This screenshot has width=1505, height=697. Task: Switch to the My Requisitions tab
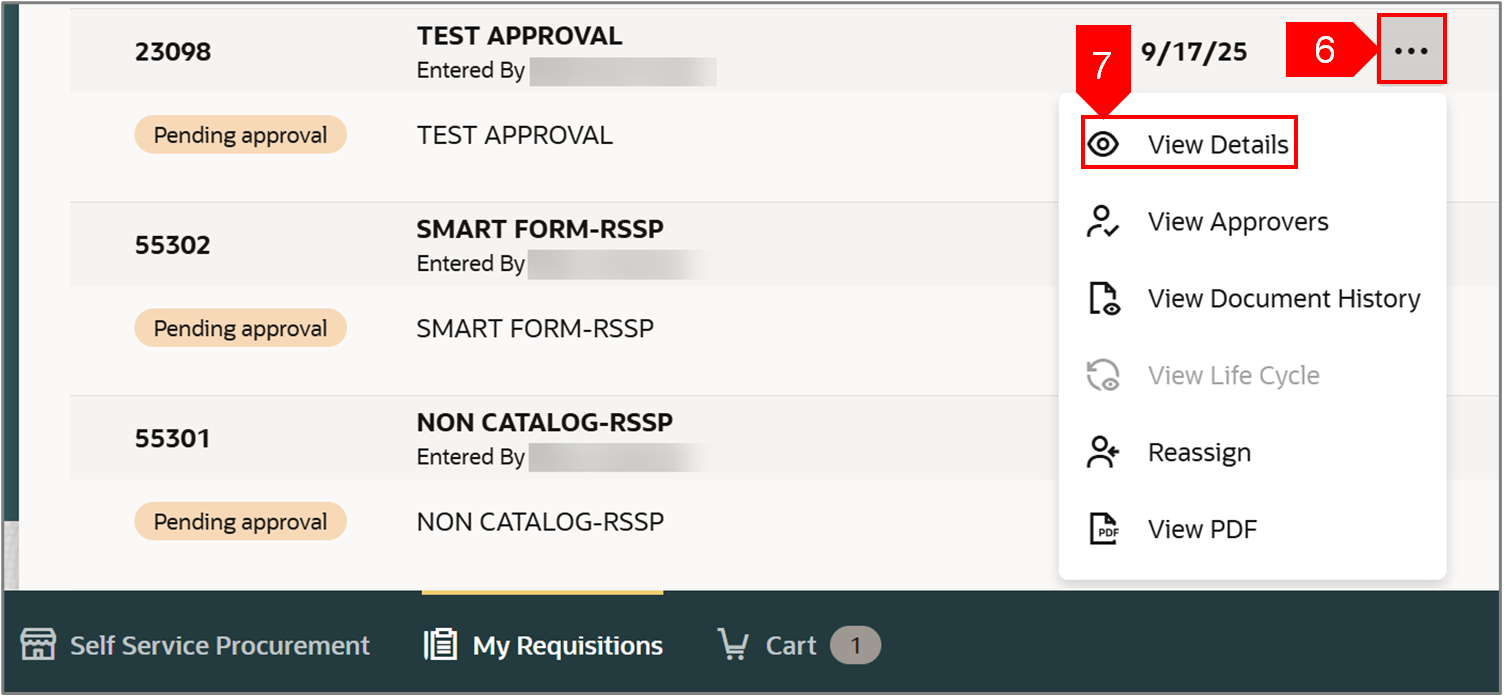567,646
